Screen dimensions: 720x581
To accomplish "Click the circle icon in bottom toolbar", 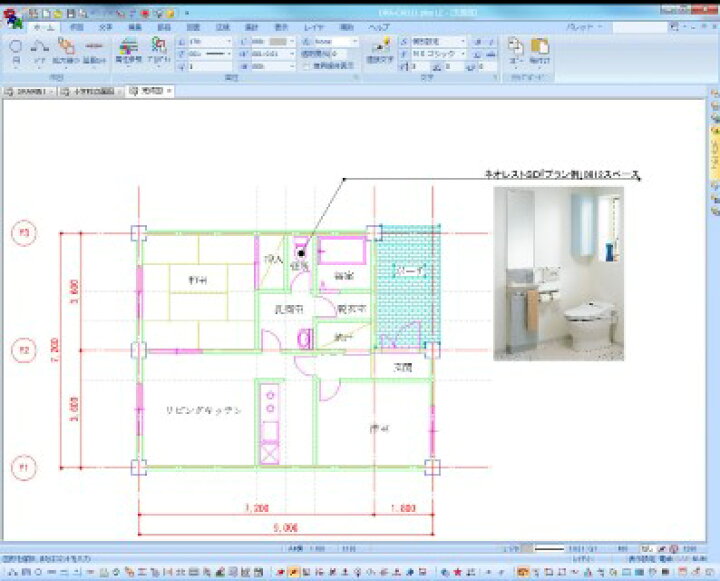I will point(39,572).
